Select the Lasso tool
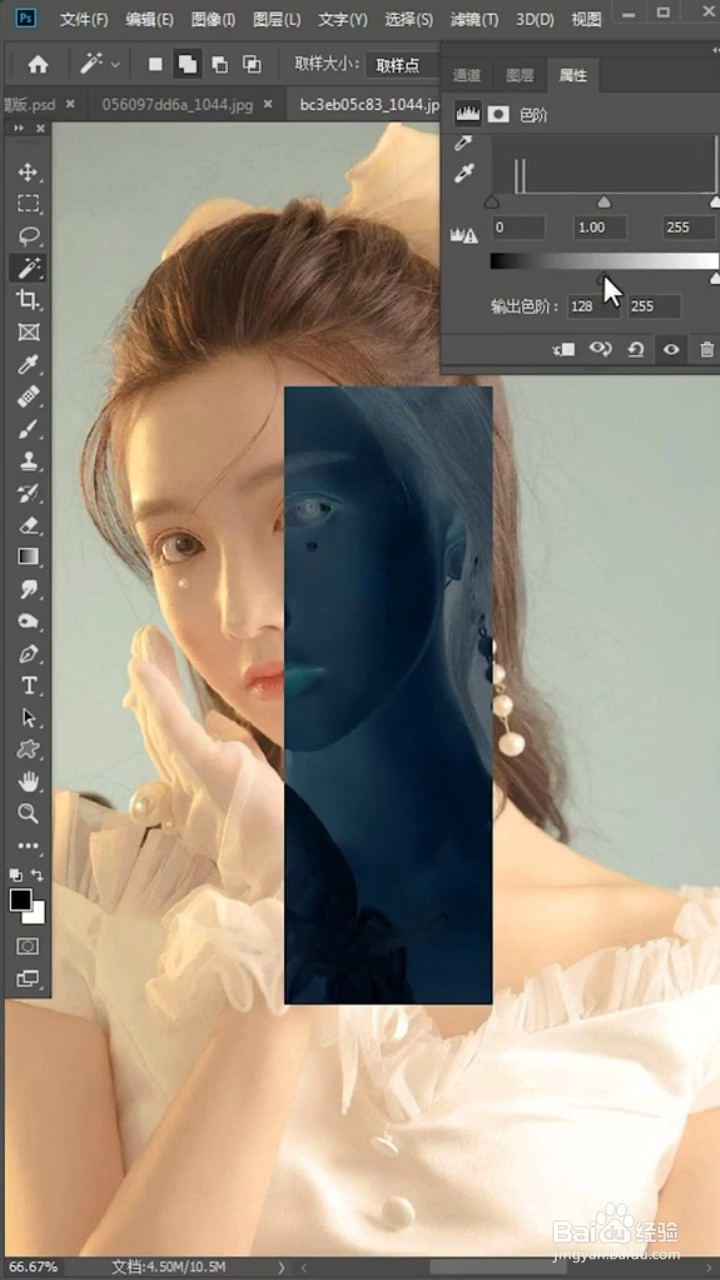The width and height of the screenshot is (720, 1280). point(28,236)
